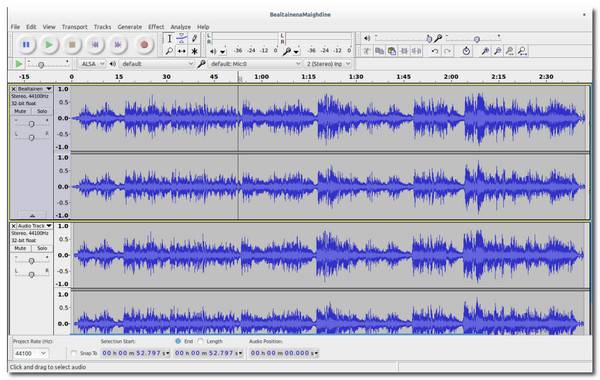Screen dimensions: 600x380
Task: Select the Multi-Tool asterisk icon
Action: coord(195,51)
